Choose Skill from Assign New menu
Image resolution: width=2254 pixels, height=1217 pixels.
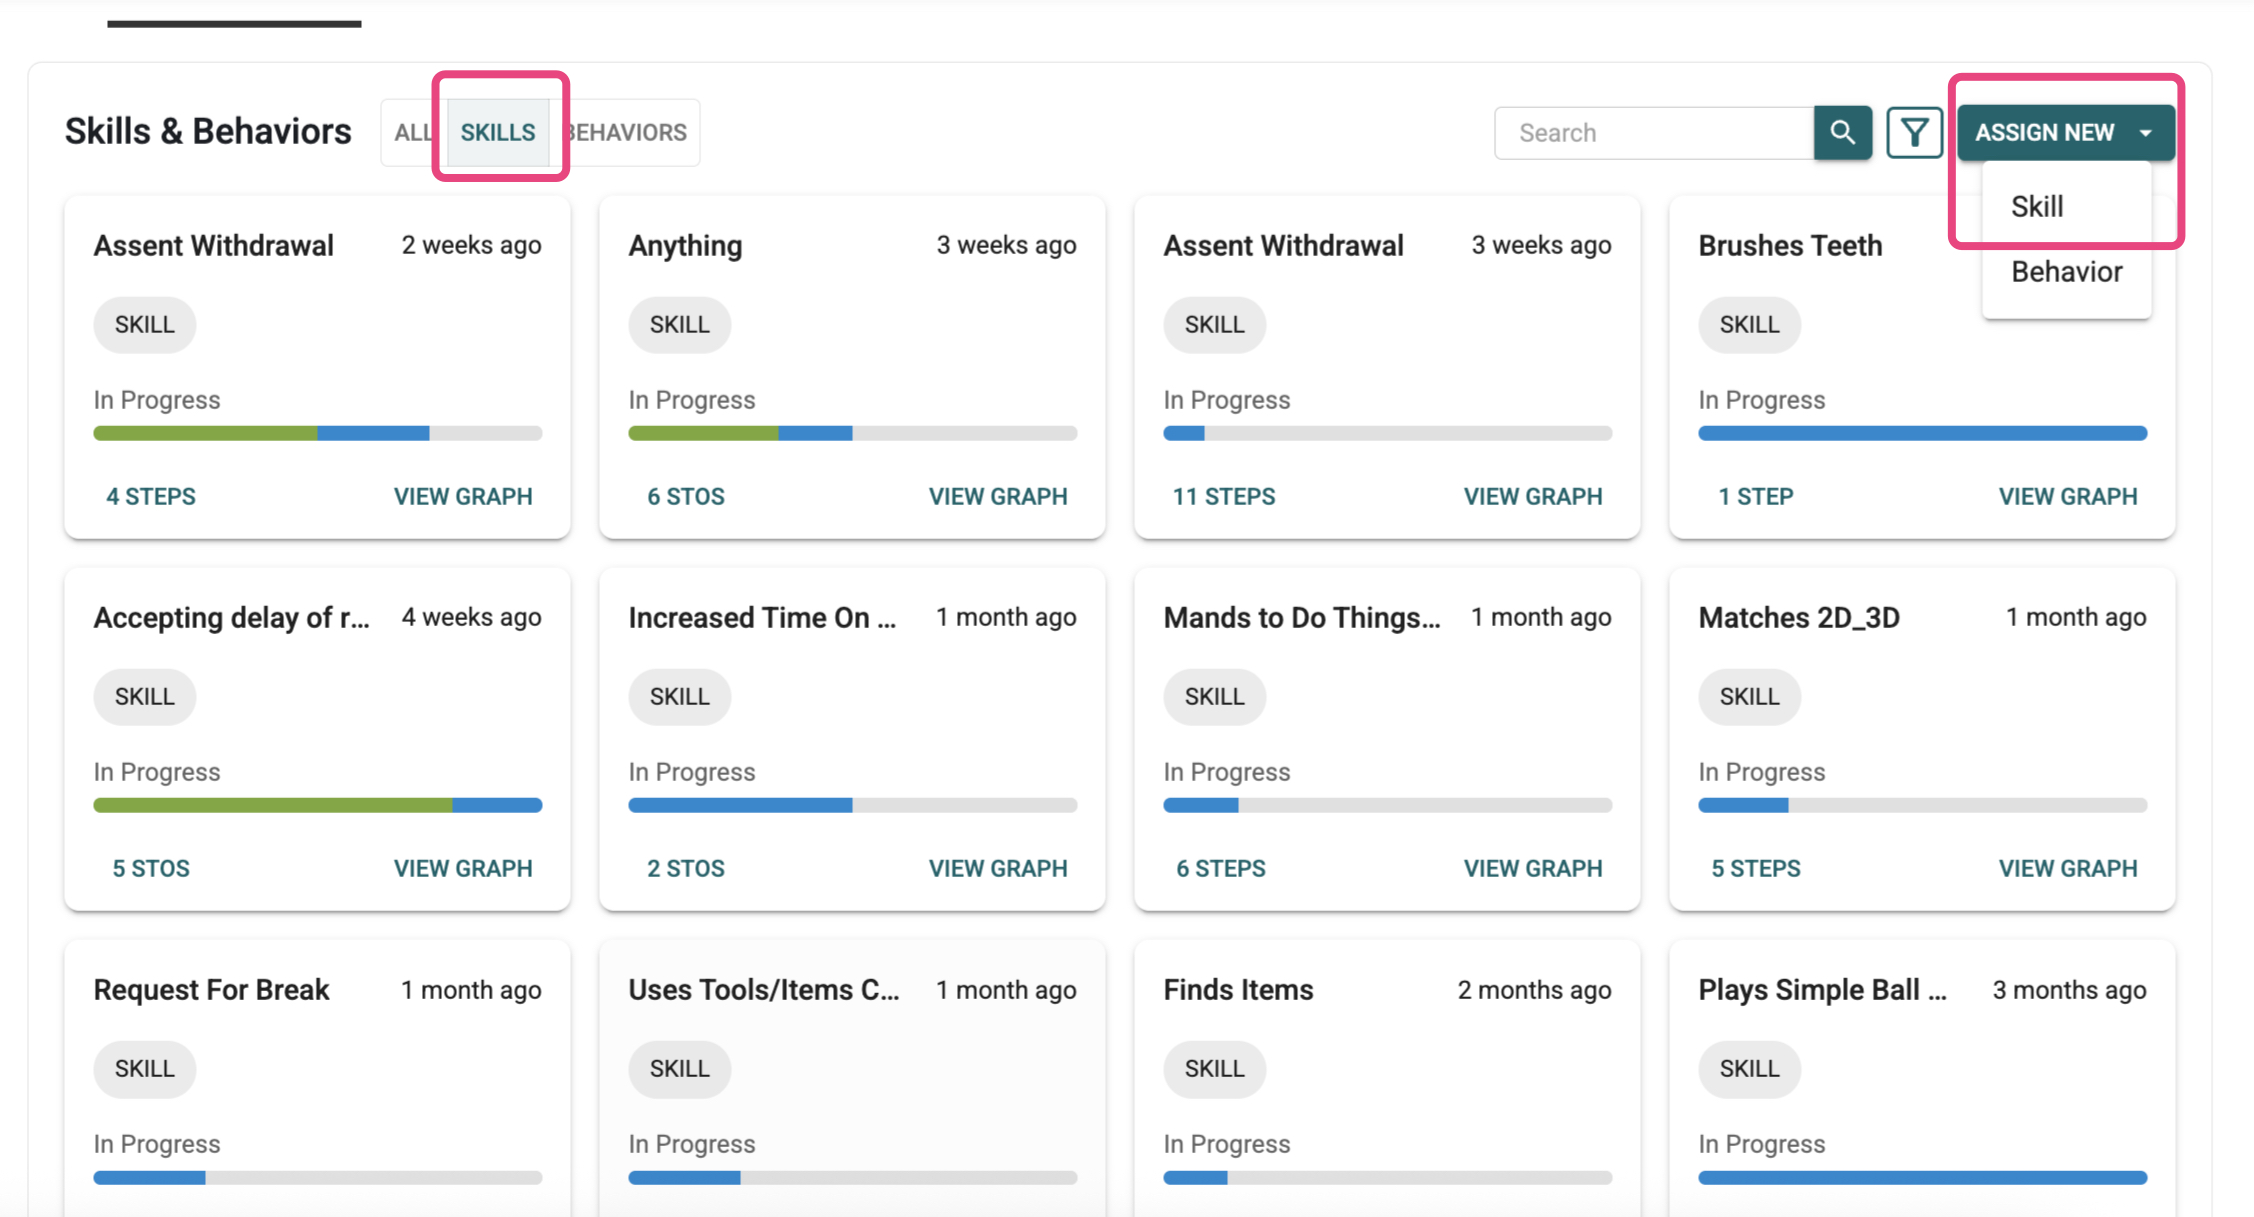tap(2037, 206)
